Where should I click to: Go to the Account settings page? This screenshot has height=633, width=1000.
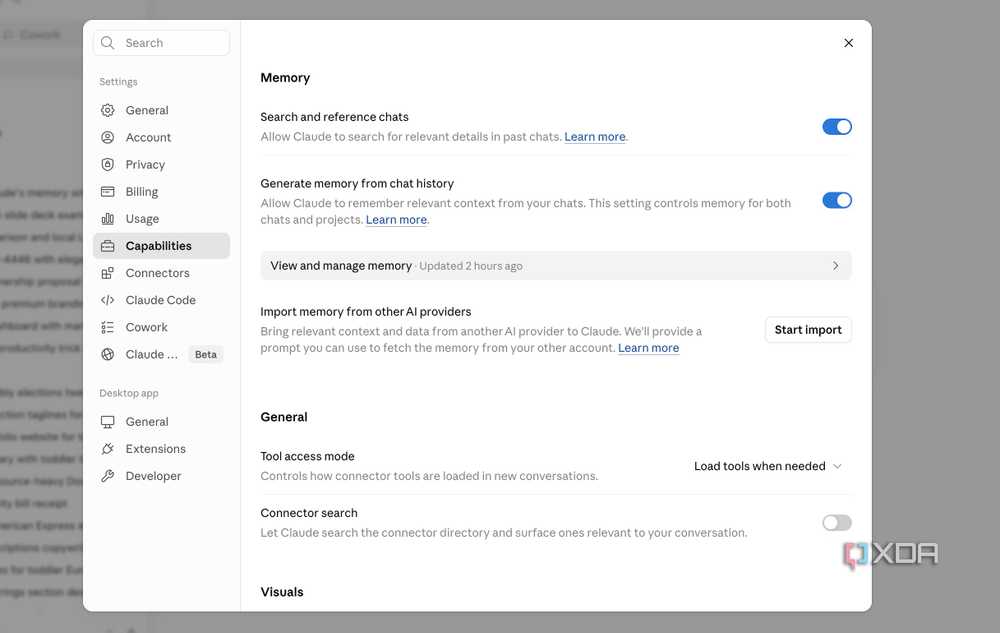pos(161,137)
